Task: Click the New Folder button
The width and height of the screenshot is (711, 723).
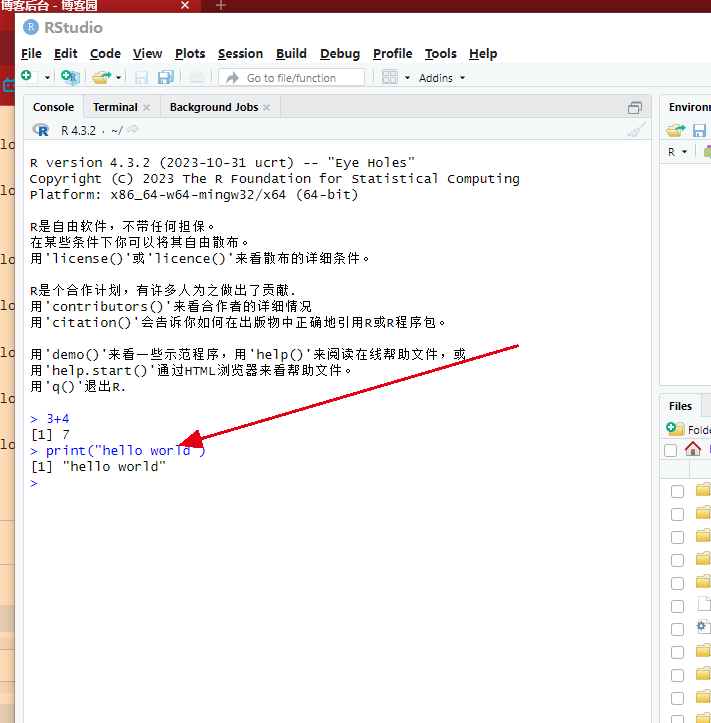Action: pyautogui.click(x=688, y=429)
